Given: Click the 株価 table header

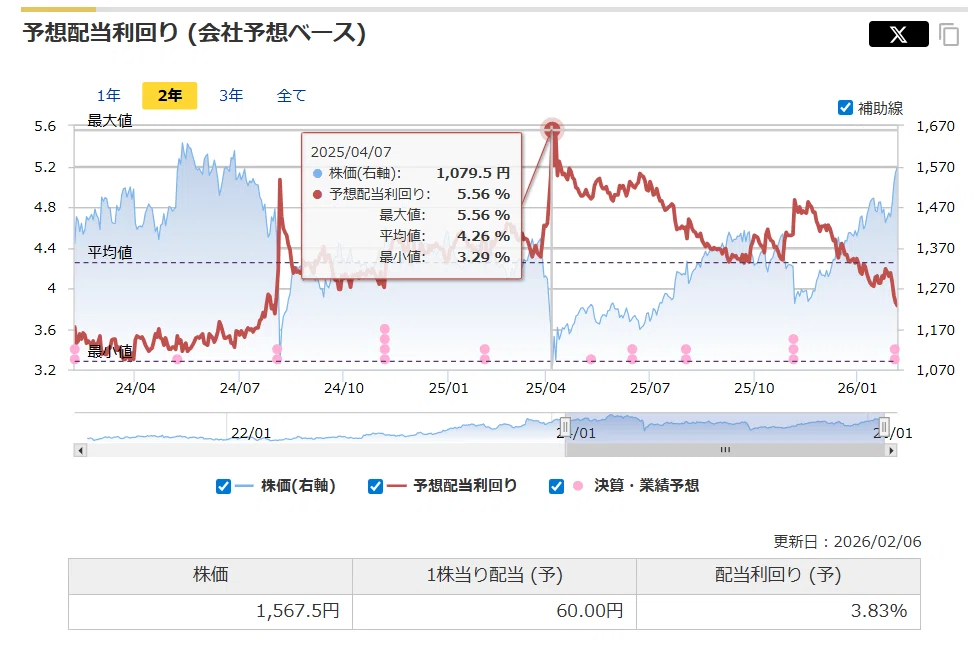Looking at the screenshot, I should 210,575.
